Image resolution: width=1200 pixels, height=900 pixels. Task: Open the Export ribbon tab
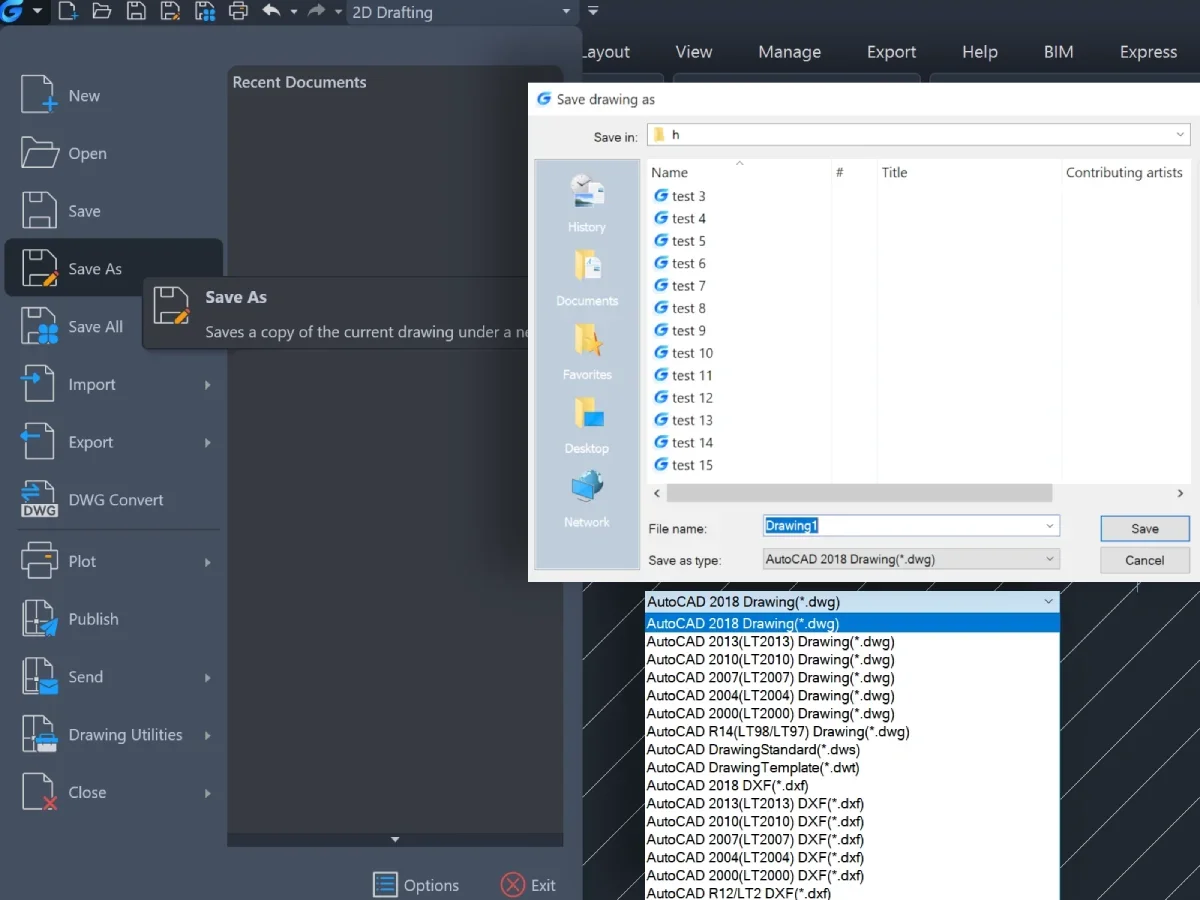[x=891, y=52]
